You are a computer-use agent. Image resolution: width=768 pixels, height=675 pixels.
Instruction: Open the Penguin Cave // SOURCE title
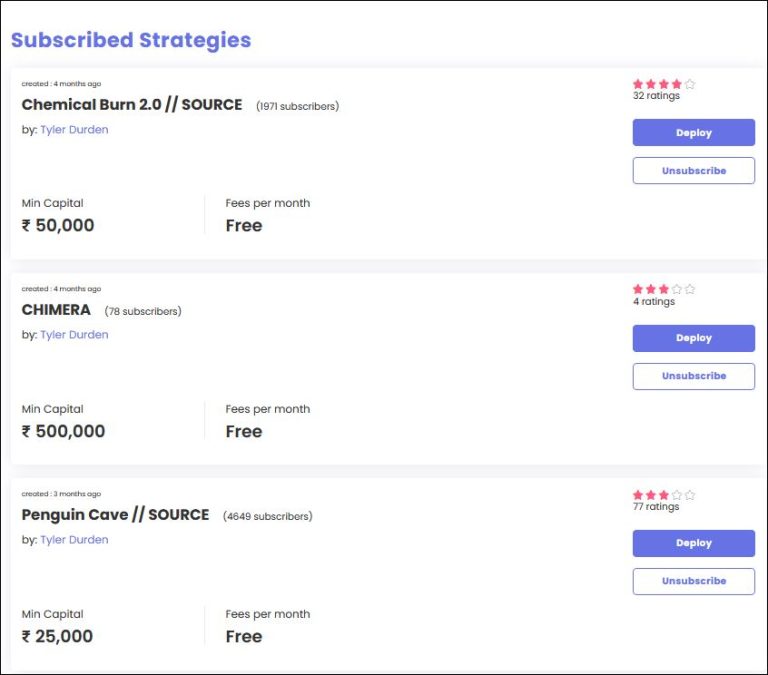coord(115,515)
